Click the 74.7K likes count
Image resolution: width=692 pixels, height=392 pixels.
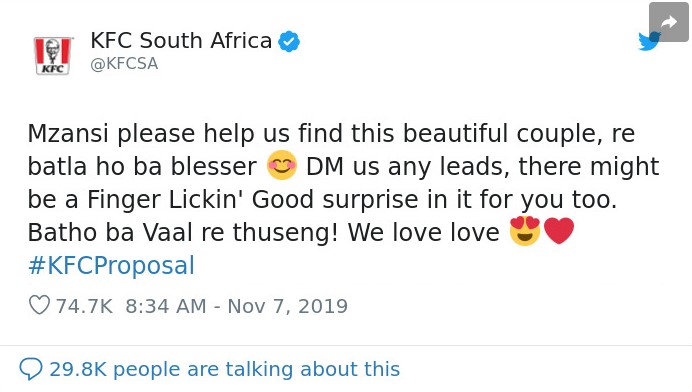[x=84, y=306]
